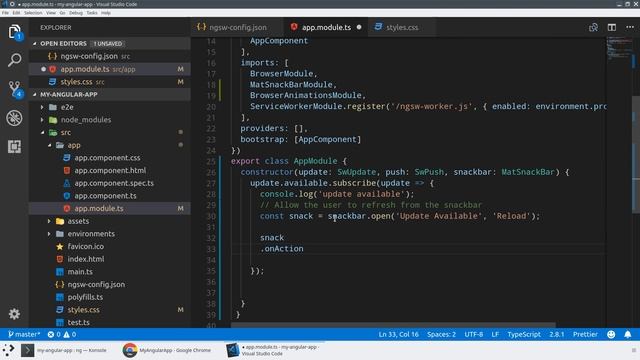Viewport: 640px width, 360px height.
Task: Open the Extensions view icon
Action: [x=14, y=147]
